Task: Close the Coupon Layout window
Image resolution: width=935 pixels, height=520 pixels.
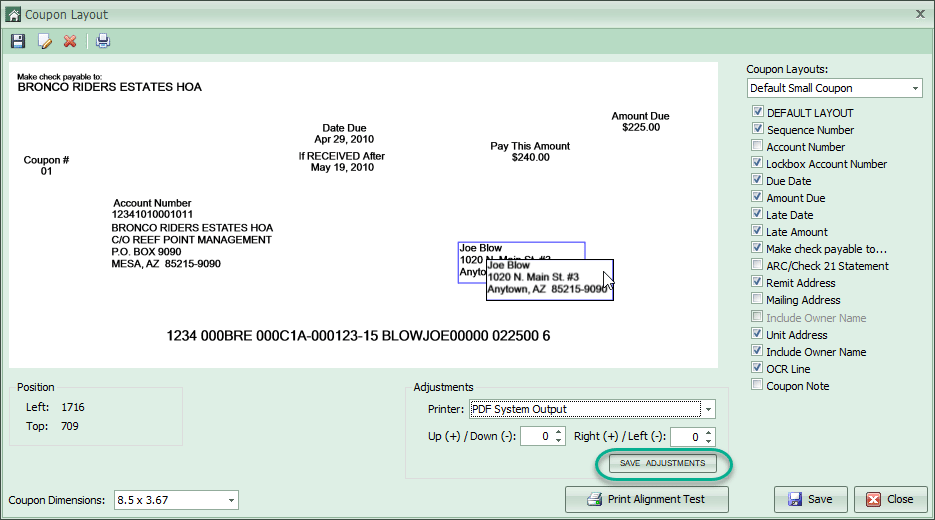Action: tap(920, 14)
